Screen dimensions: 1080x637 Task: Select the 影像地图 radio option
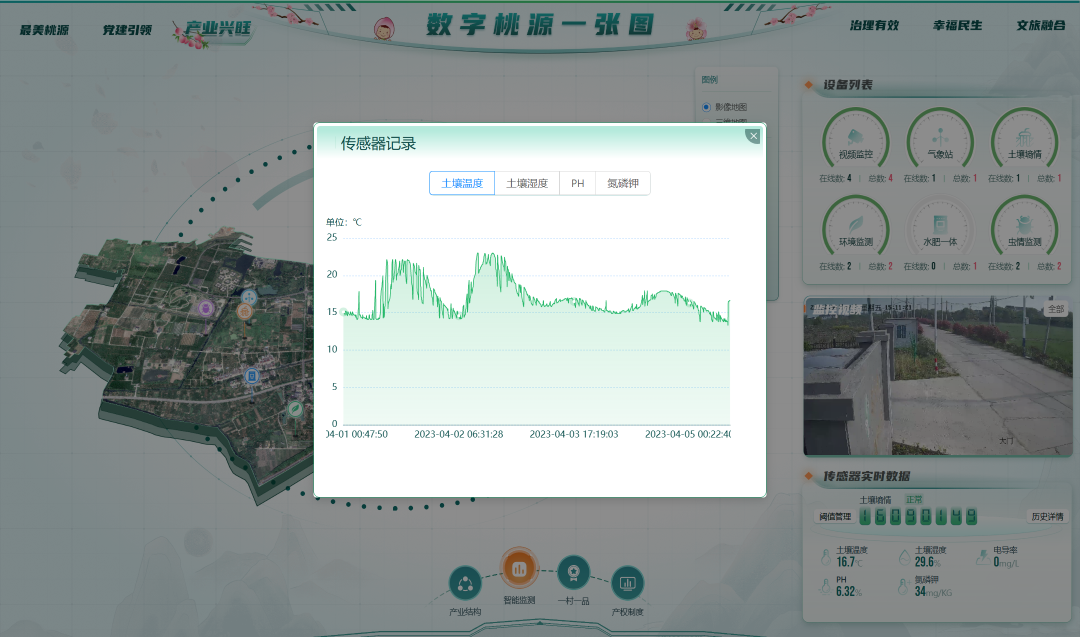pos(706,107)
